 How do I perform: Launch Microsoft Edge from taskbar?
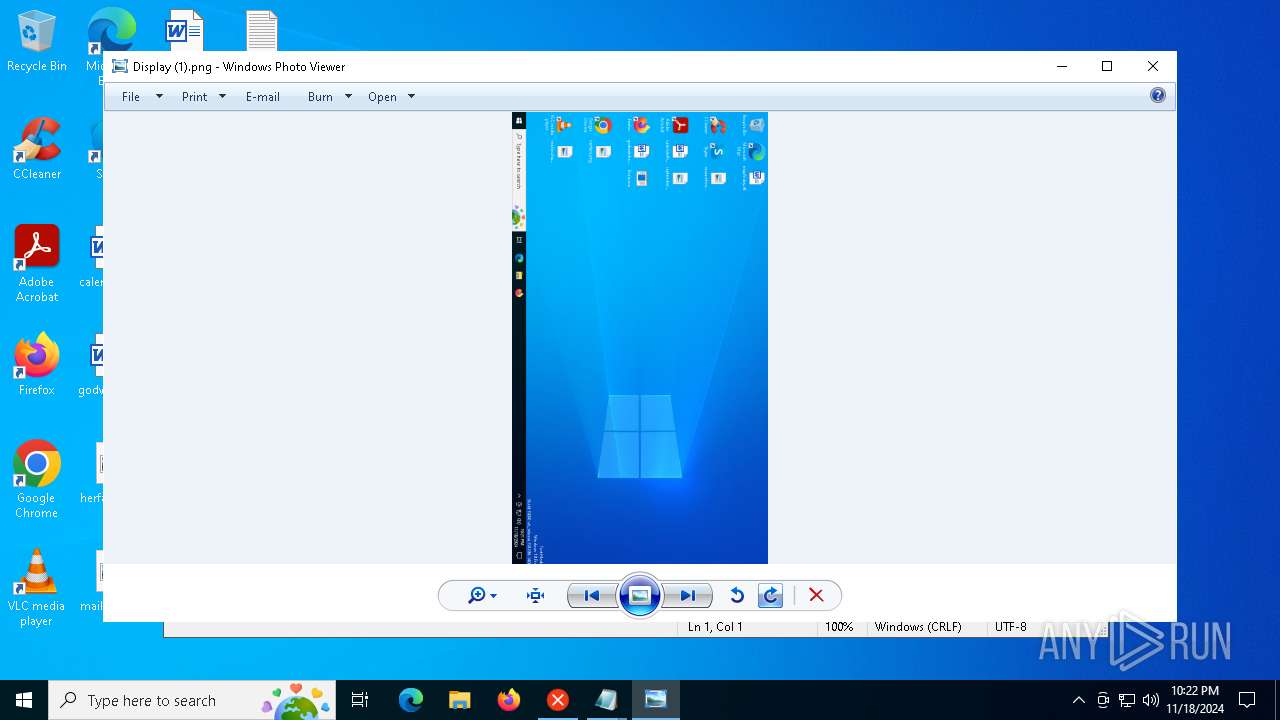(x=411, y=700)
